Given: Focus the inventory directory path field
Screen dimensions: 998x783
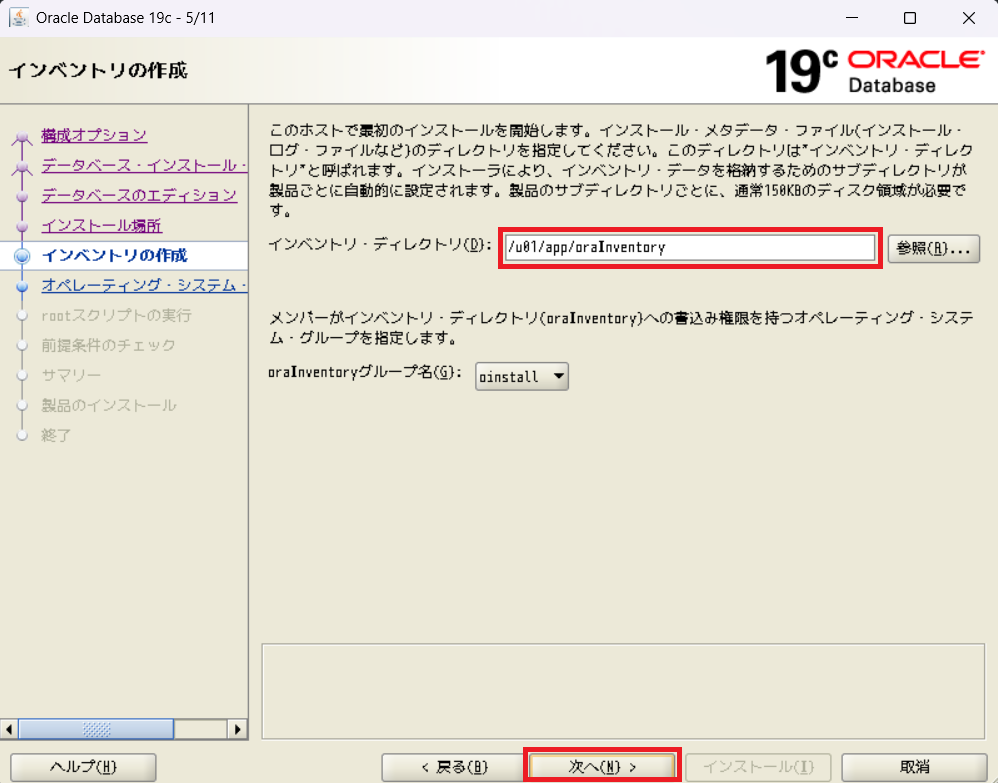Looking at the screenshot, I should coord(690,247).
